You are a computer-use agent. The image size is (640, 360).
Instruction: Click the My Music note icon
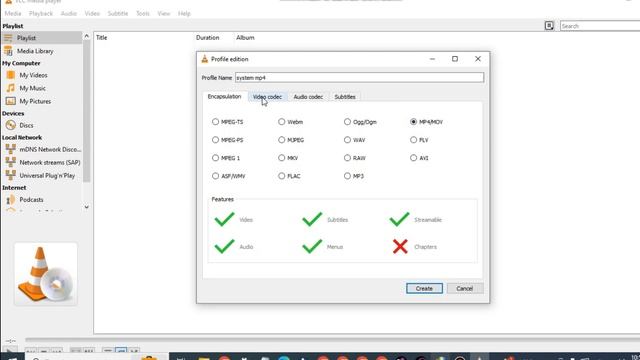coord(11,88)
